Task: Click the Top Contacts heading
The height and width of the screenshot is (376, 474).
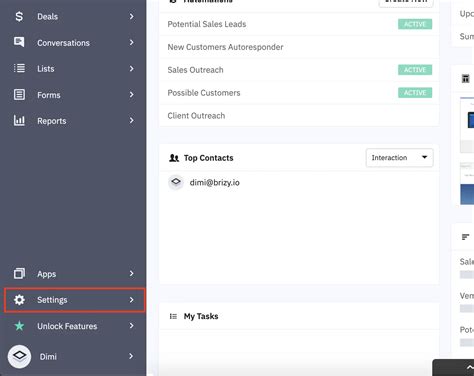Action: tap(209, 158)
